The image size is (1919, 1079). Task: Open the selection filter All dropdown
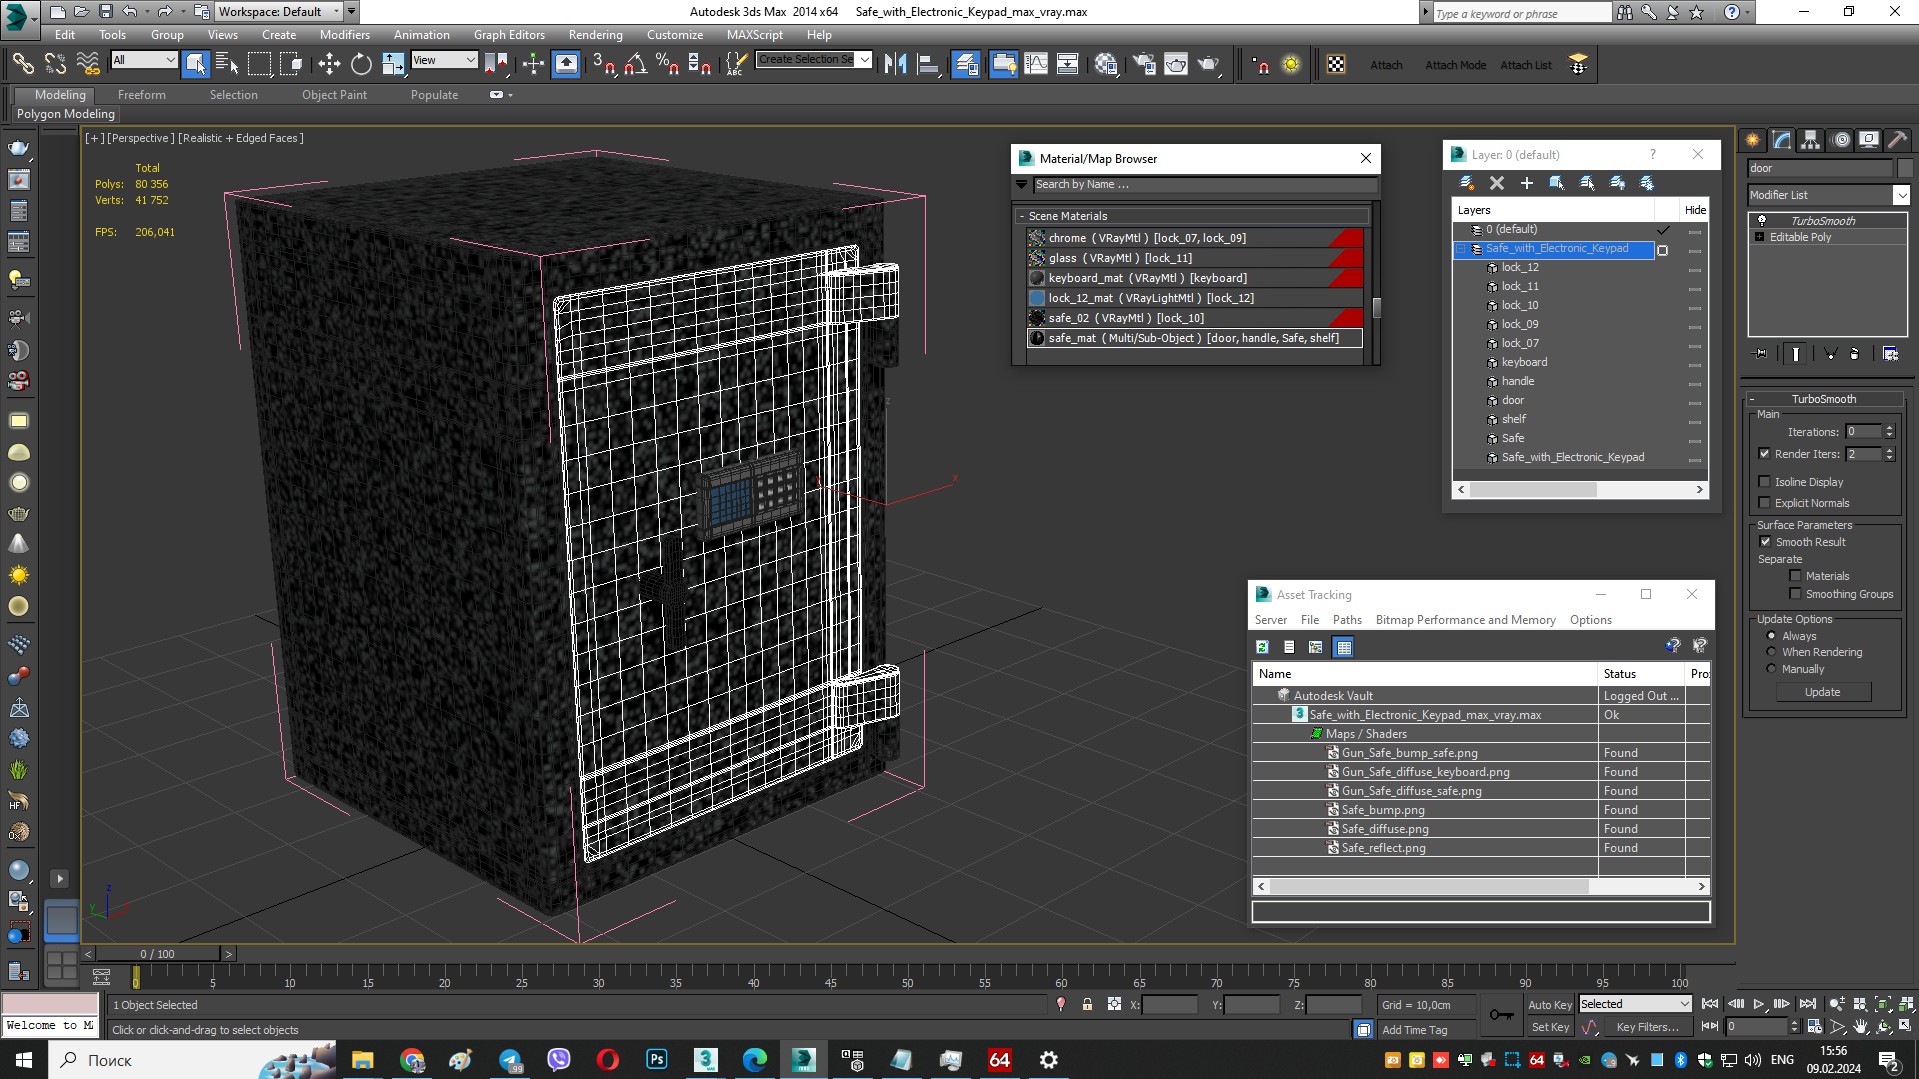click(144, 60)
